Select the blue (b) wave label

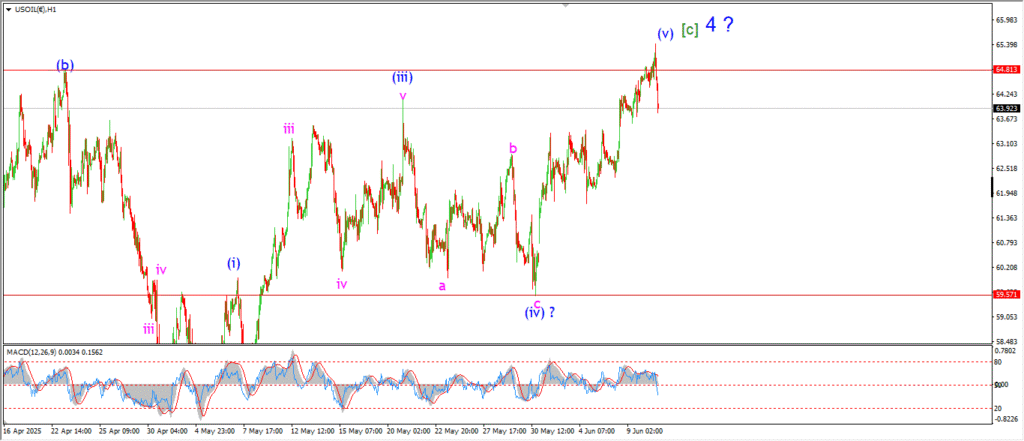click(x=65, y=66)
